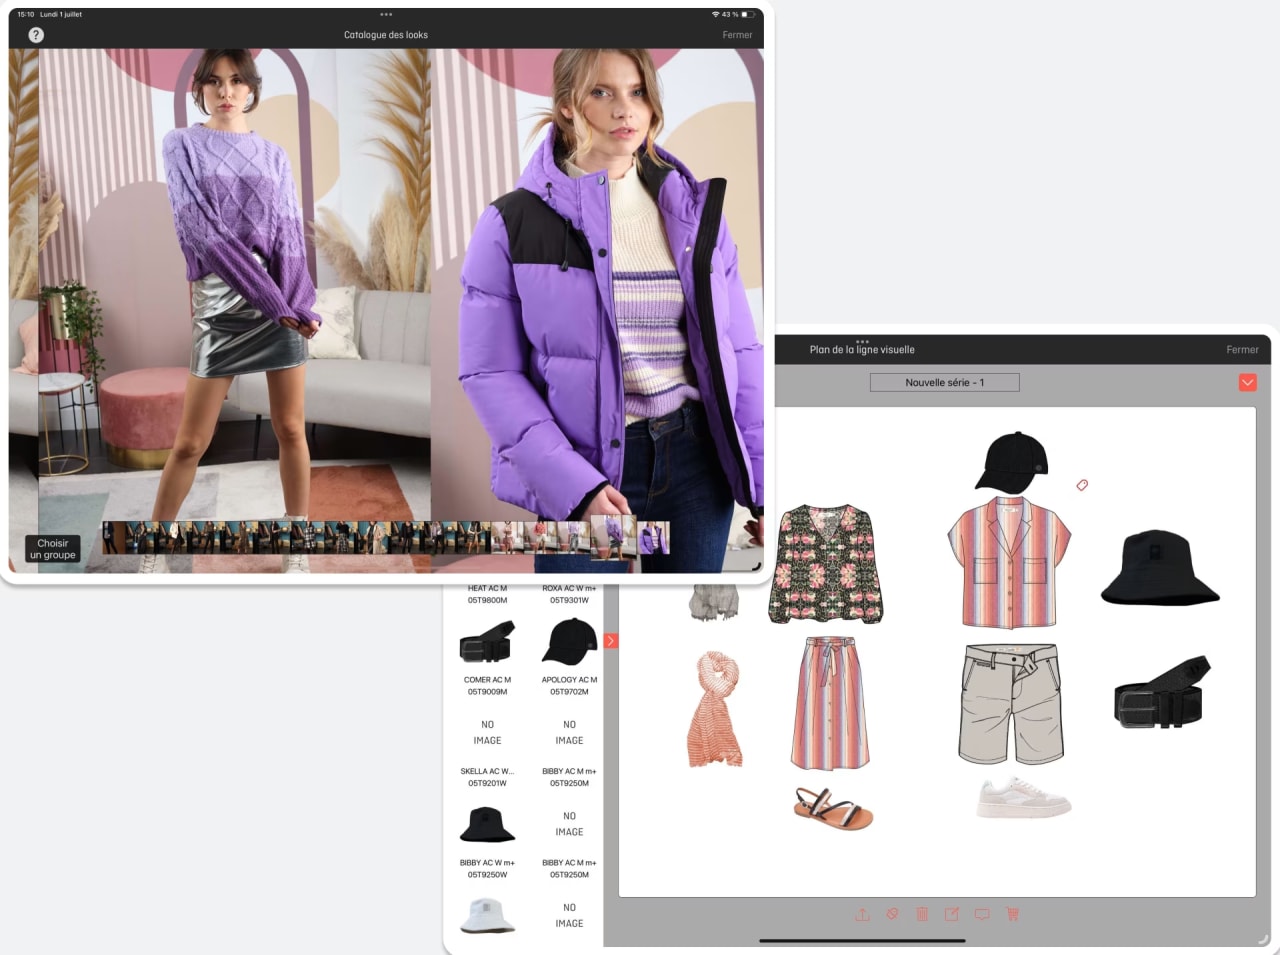This screenshot has height=955, width=1280.
Task: Select APOLOGY AC M cap in product list
Action: (569, 641)
